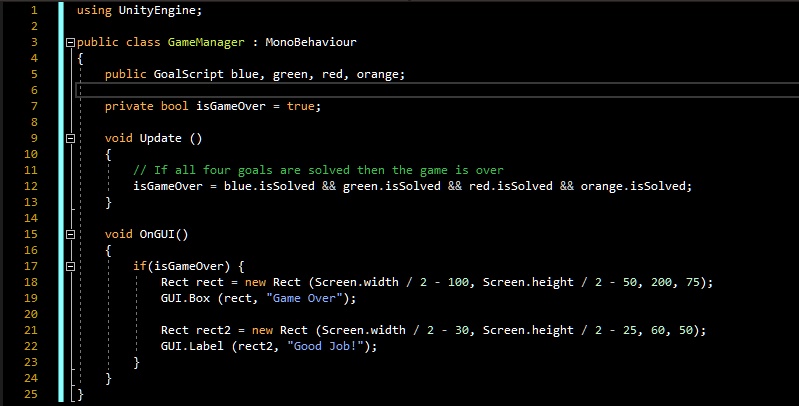The width and height of the screenshot is (799, 406).
Task: Click line number 18 in the gutter
Action: point(31,282)
